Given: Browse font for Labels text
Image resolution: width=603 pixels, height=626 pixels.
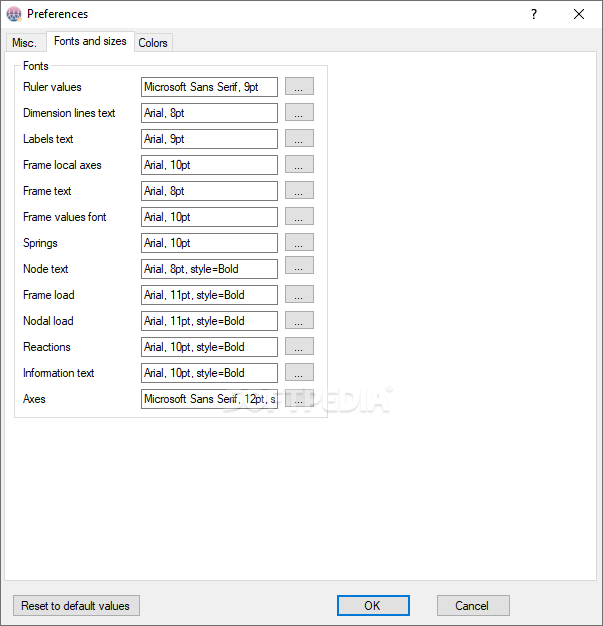Looking at the screenshot, I should (299, 139).
